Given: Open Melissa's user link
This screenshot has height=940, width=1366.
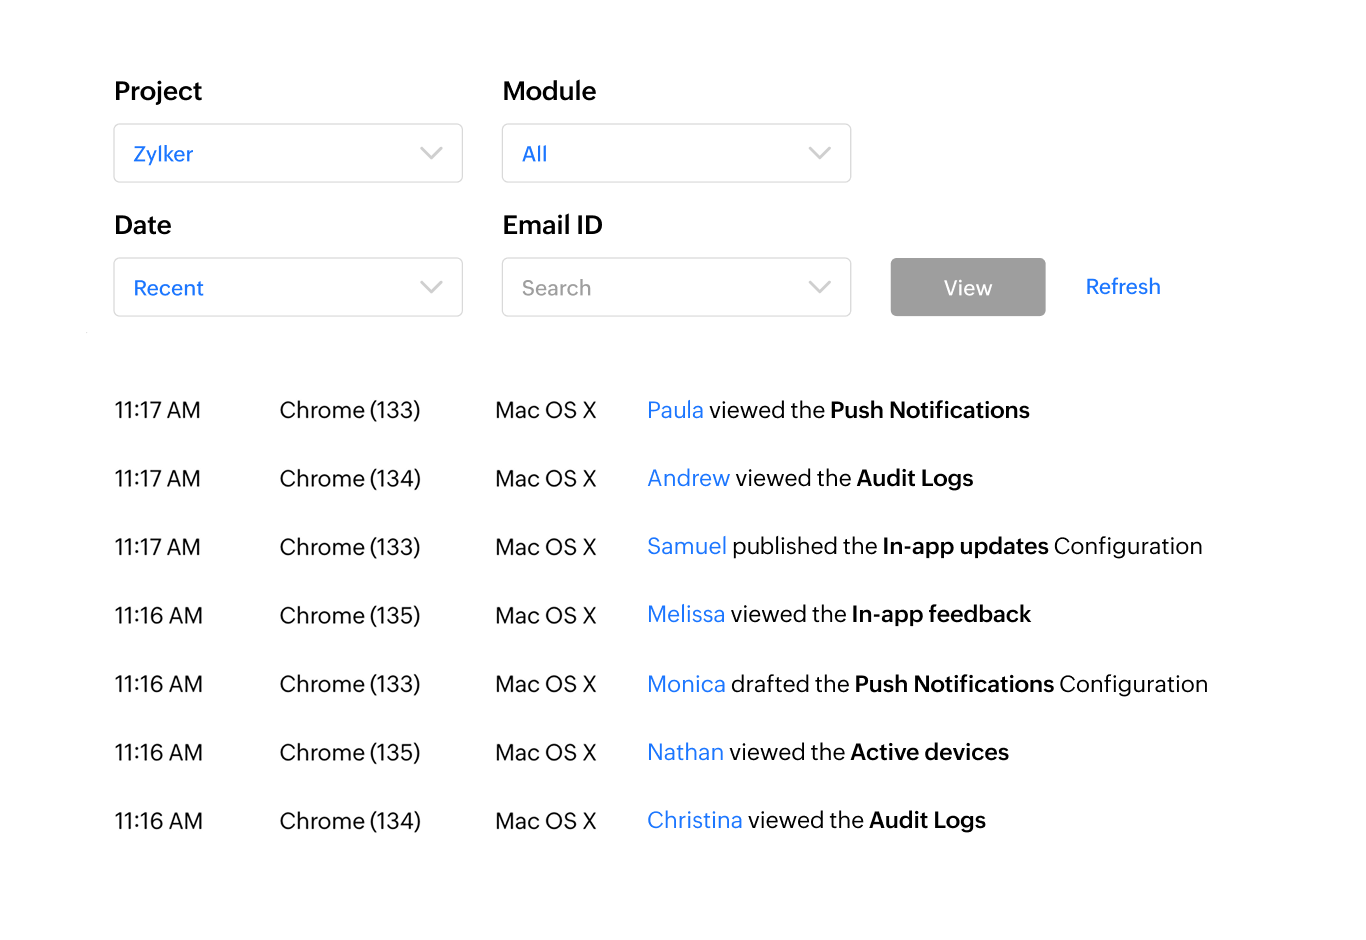Looking at the screenshot, I should point(685,614).
